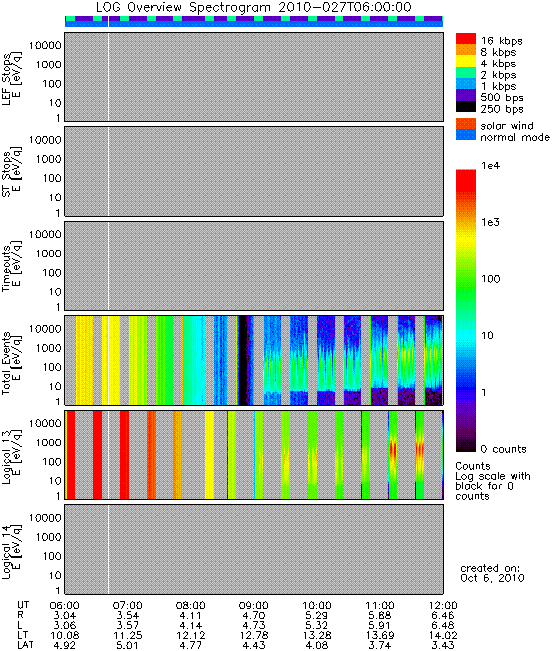Click the L value 6.48
This screenshot has height=651, width=552.
(443, 626)
